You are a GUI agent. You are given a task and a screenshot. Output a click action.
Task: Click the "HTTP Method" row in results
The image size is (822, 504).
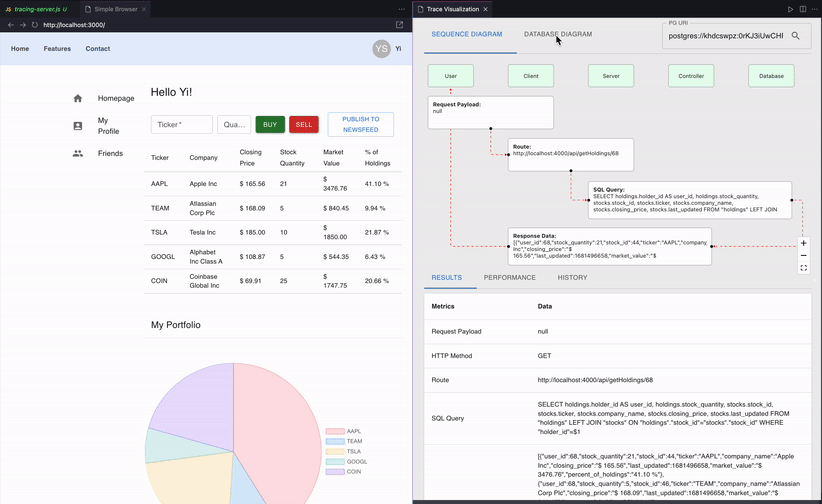pyautogui.click(x=618, y=356)
